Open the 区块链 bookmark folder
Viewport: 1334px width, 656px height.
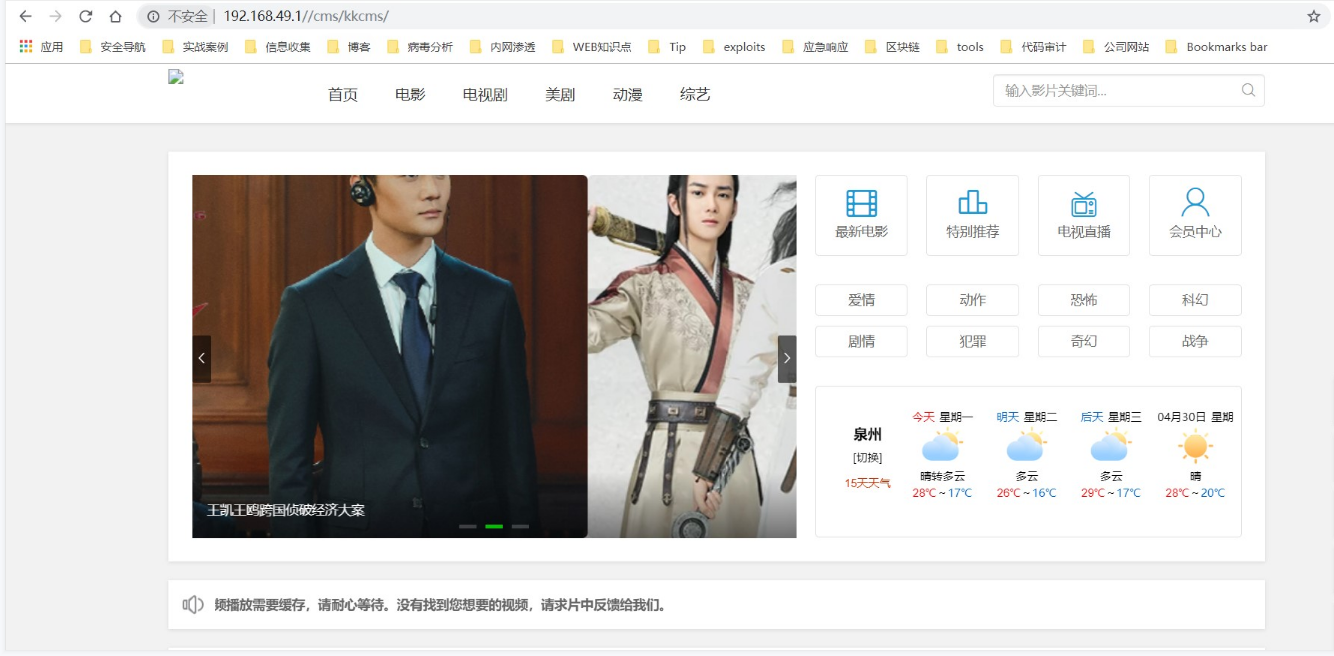tap(893, 47)
